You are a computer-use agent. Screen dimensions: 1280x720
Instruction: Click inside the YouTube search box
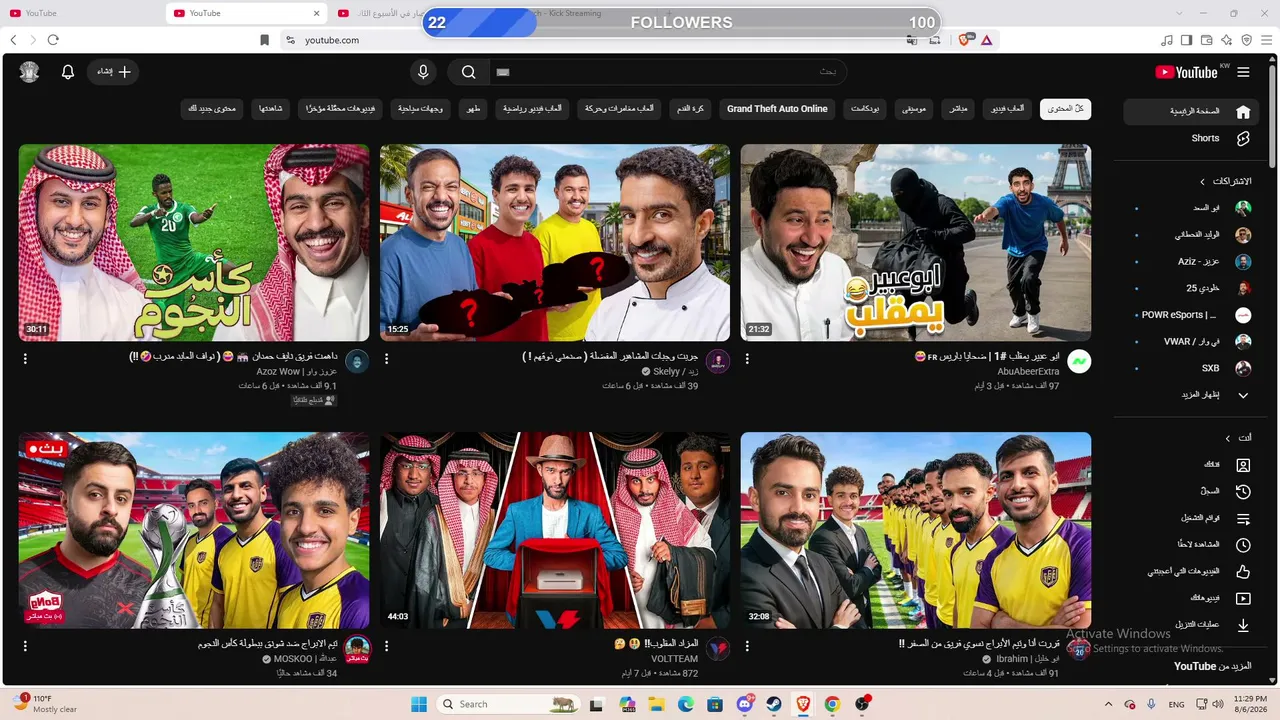[667, 72]
